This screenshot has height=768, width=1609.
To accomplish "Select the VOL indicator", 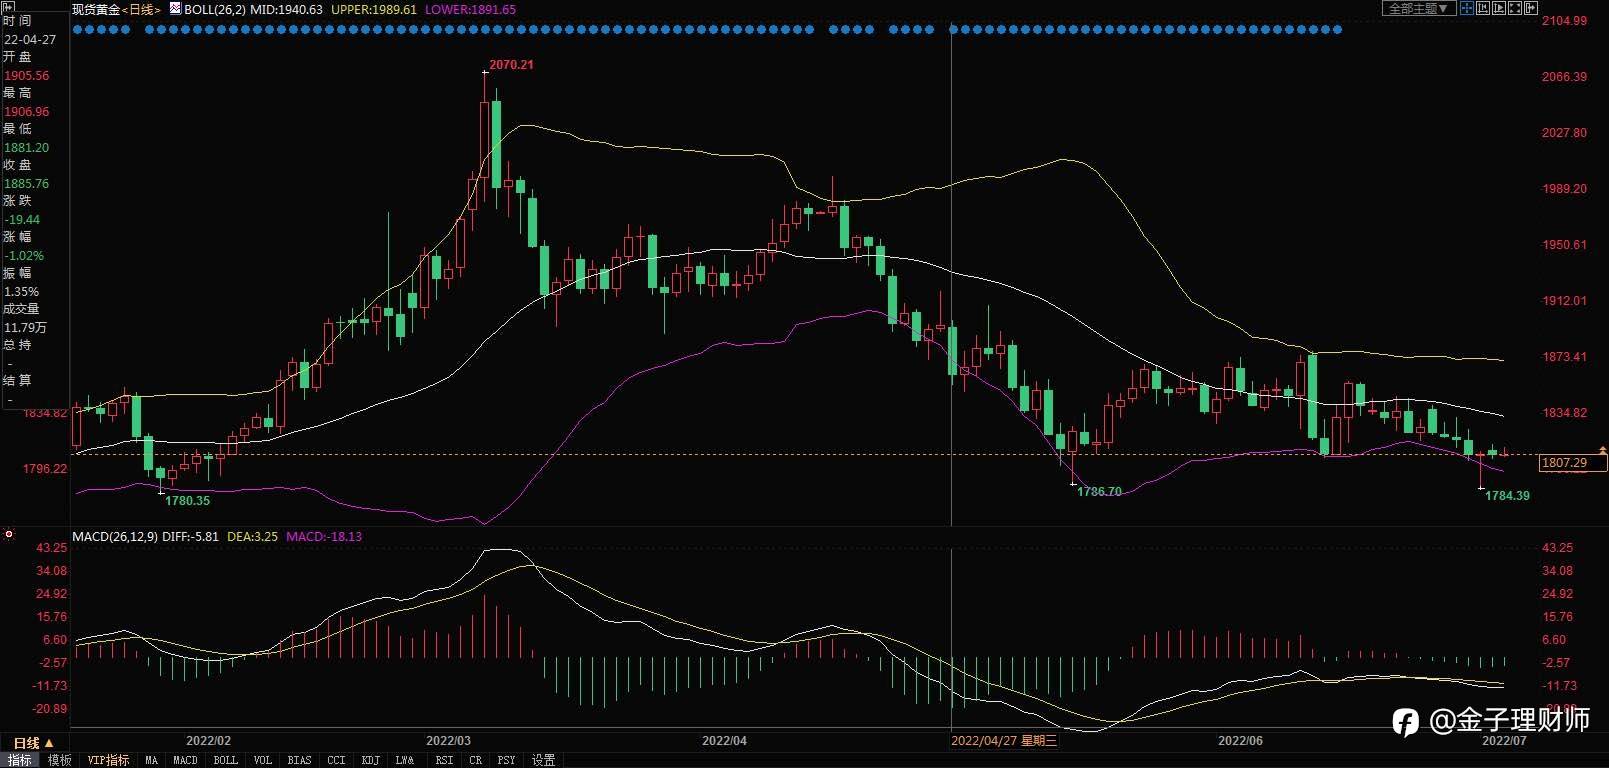I will point(263,760).
